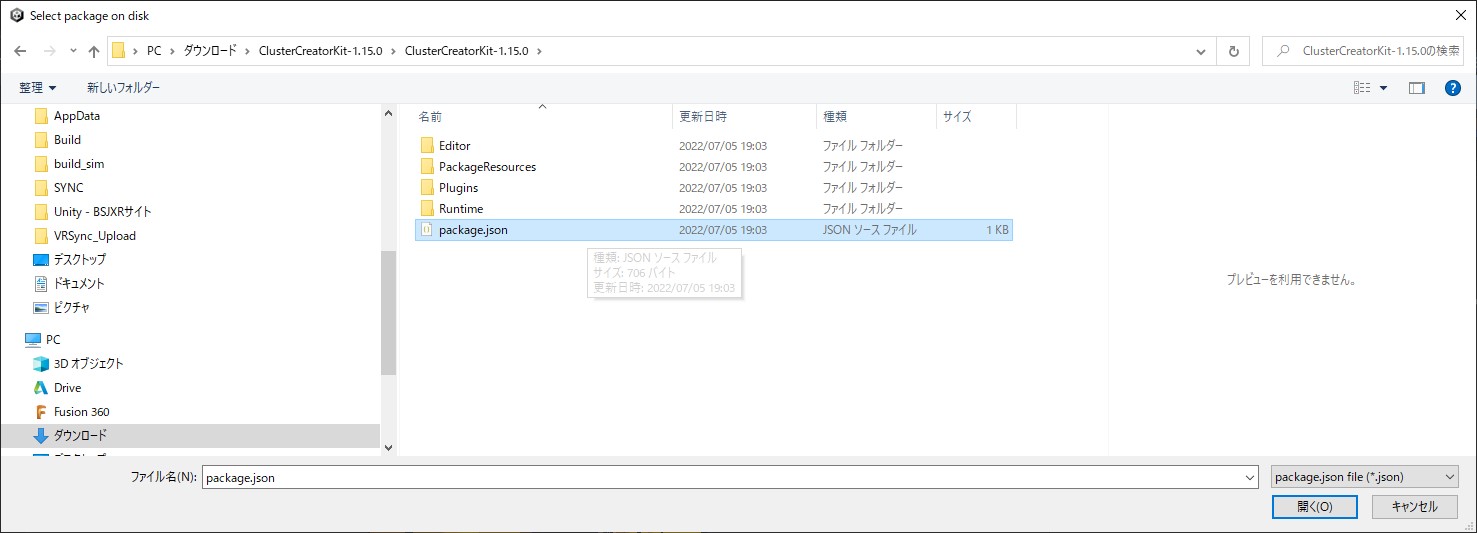Toggle the preview pane icon
1477x533 pixels.
click(x=1416, y=88)
